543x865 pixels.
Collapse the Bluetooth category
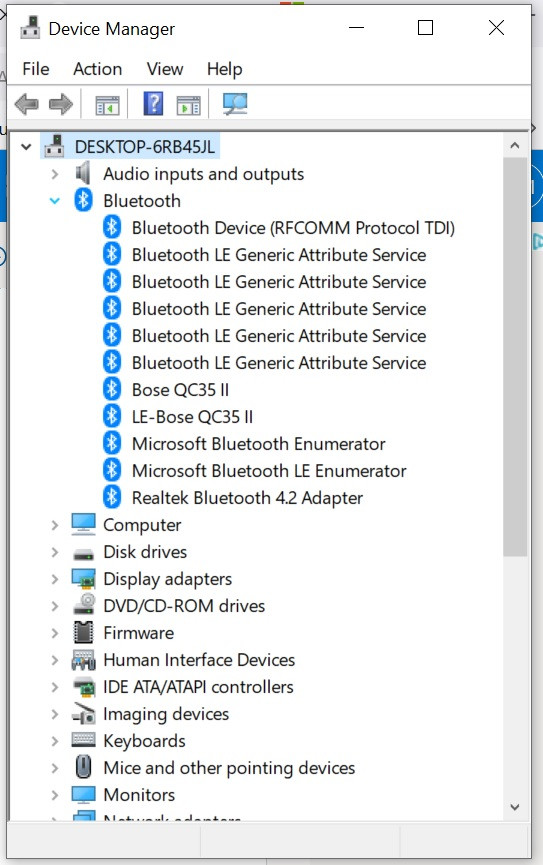55,201
